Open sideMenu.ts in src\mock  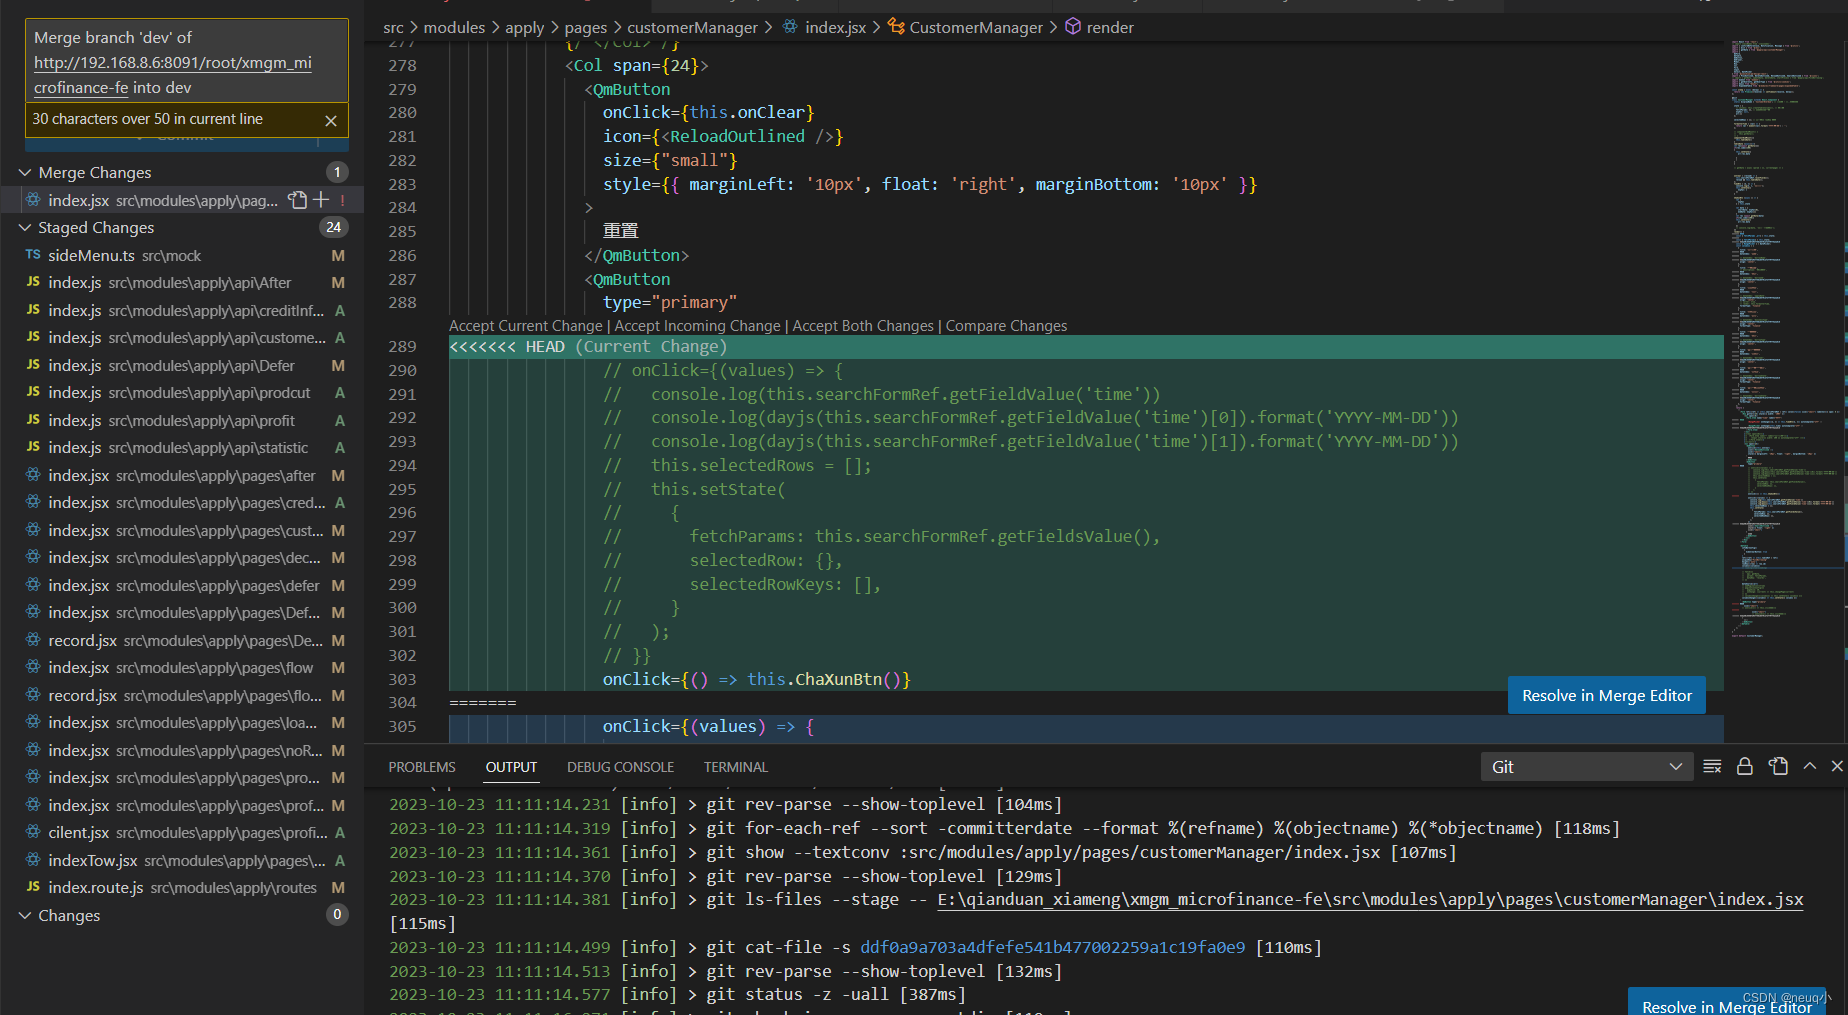coord(182,255)
